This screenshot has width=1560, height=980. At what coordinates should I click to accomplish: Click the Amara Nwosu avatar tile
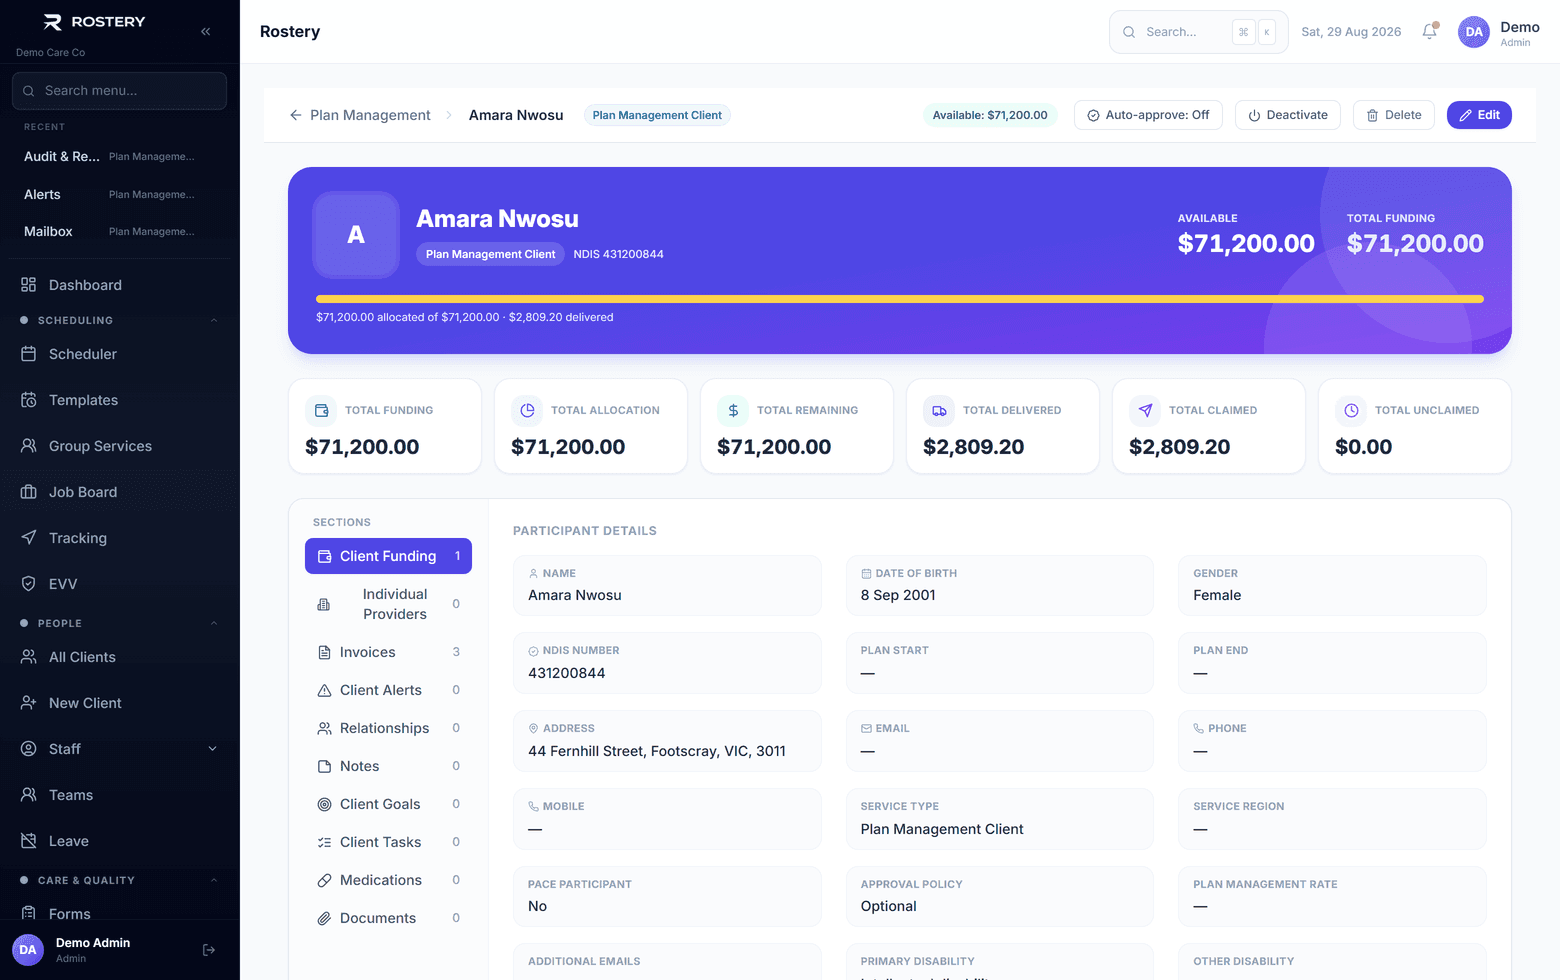click(x=356, y=235)
